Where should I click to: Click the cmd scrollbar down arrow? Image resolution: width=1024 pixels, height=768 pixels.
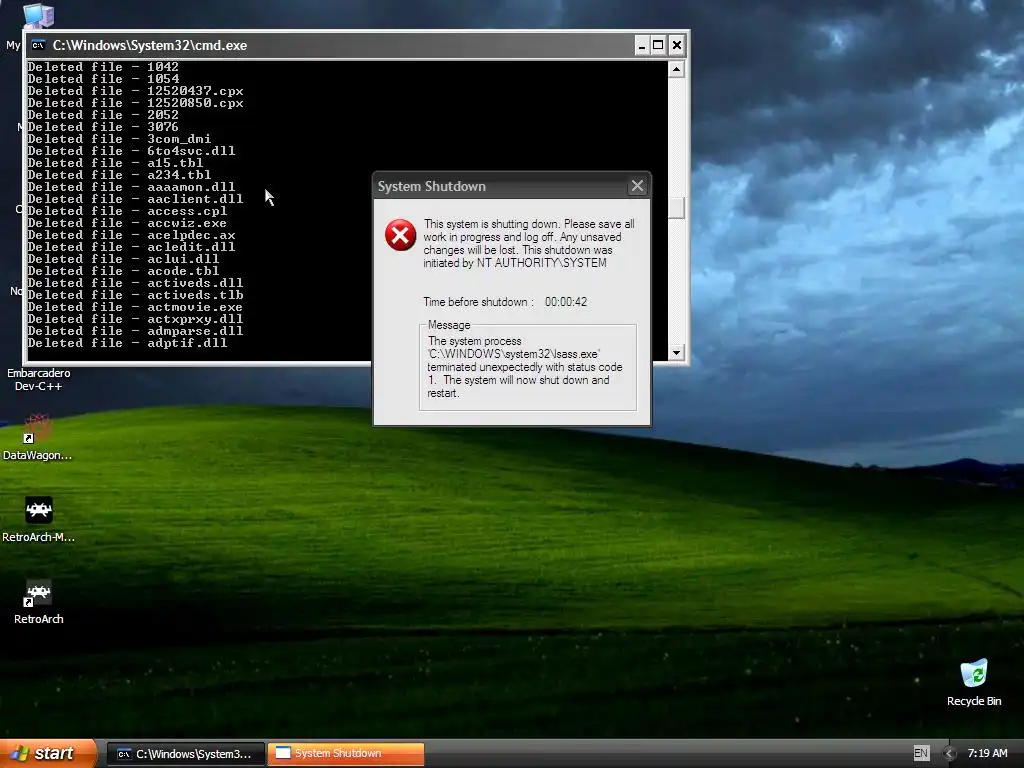pos(677,353)
